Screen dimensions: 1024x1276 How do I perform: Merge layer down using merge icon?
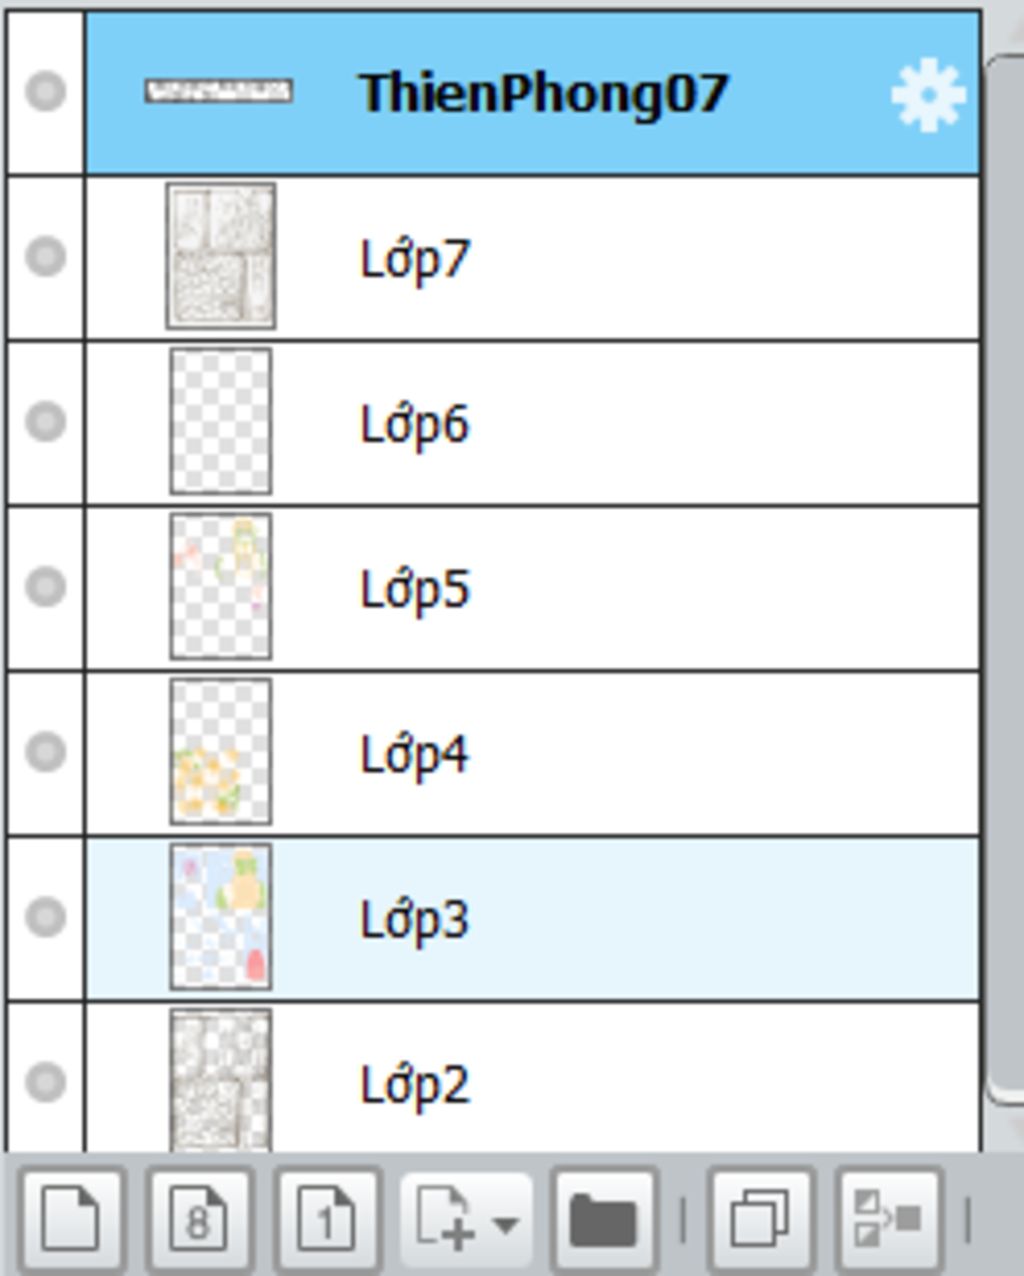pos(889,1218)
